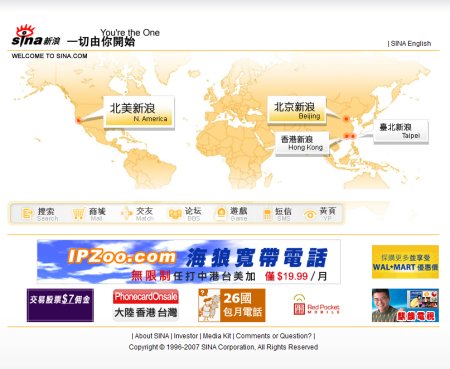Open the About SINA link
Viewport: 450px width, 369px height.
coord(152,336)
